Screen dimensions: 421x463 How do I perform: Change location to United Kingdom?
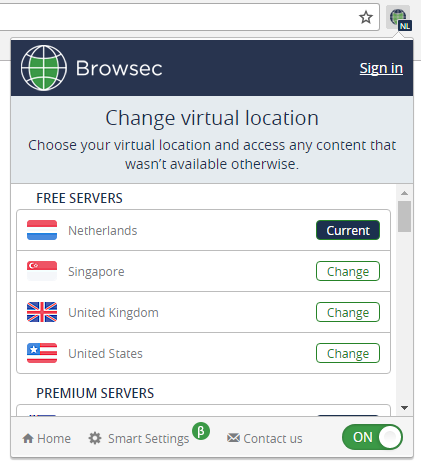click(348, 312)
